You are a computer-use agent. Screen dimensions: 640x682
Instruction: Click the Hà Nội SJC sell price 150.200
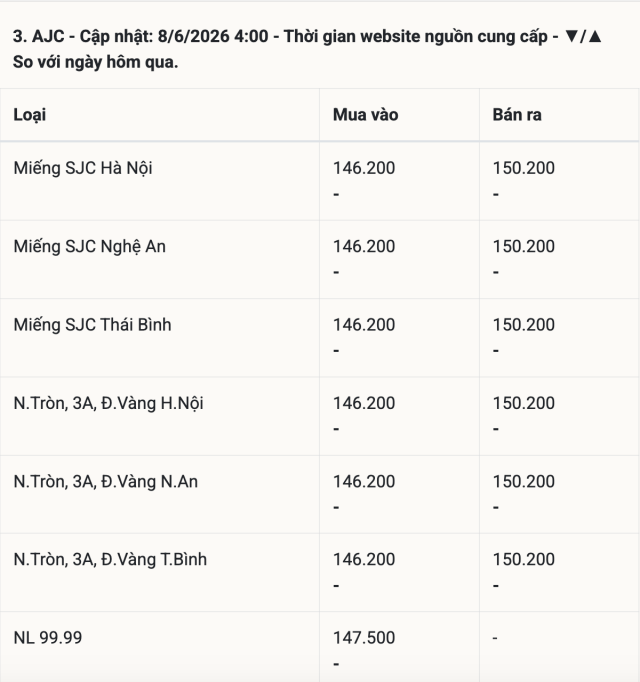pos(524,168)
